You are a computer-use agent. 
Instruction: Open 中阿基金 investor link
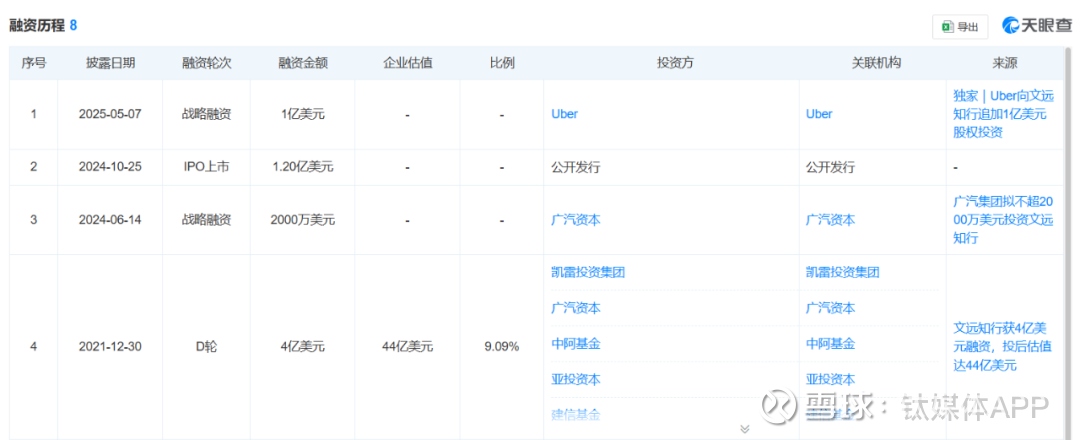click(576, 344)
